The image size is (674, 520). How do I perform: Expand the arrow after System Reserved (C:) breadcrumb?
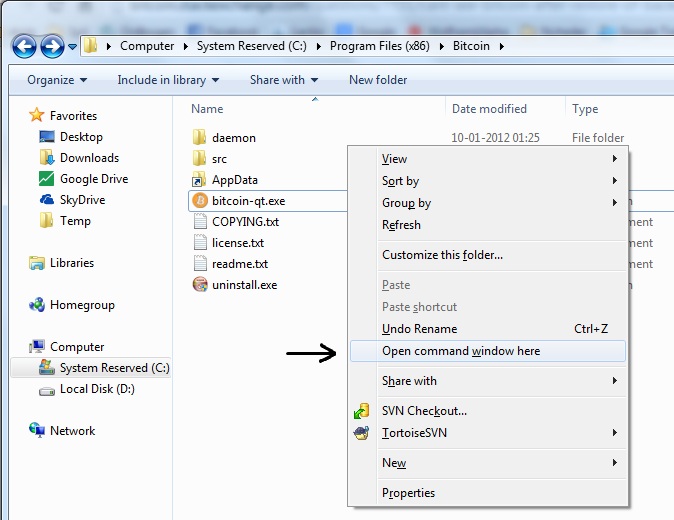[x=319, y=46]
